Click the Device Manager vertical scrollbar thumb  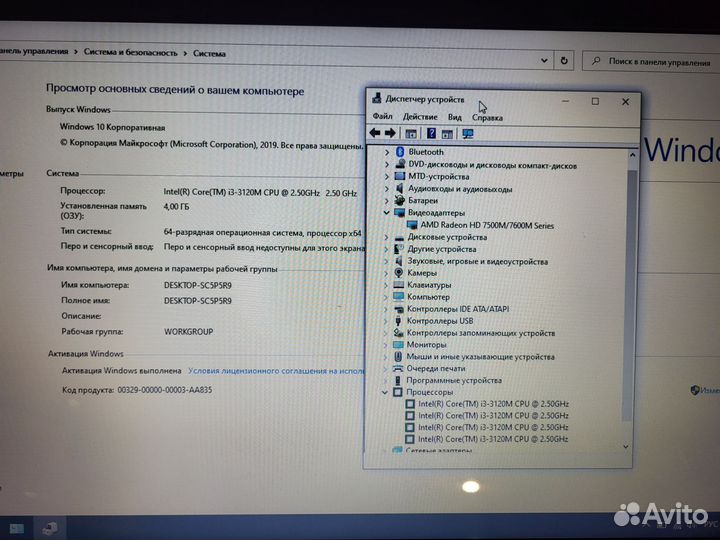coord(630,294)
